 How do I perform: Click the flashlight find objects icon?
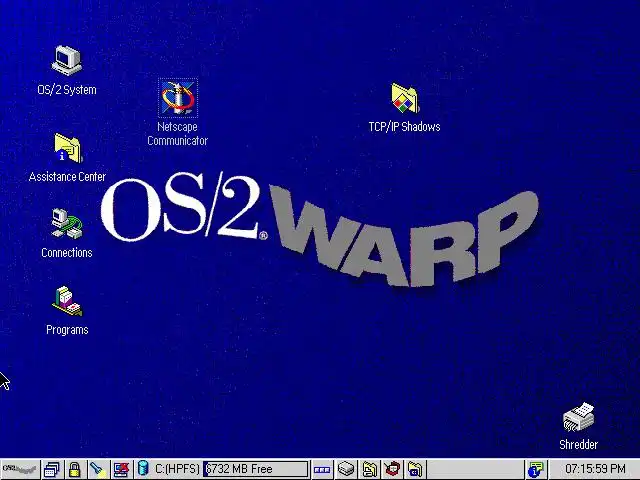tap(98, 469)
